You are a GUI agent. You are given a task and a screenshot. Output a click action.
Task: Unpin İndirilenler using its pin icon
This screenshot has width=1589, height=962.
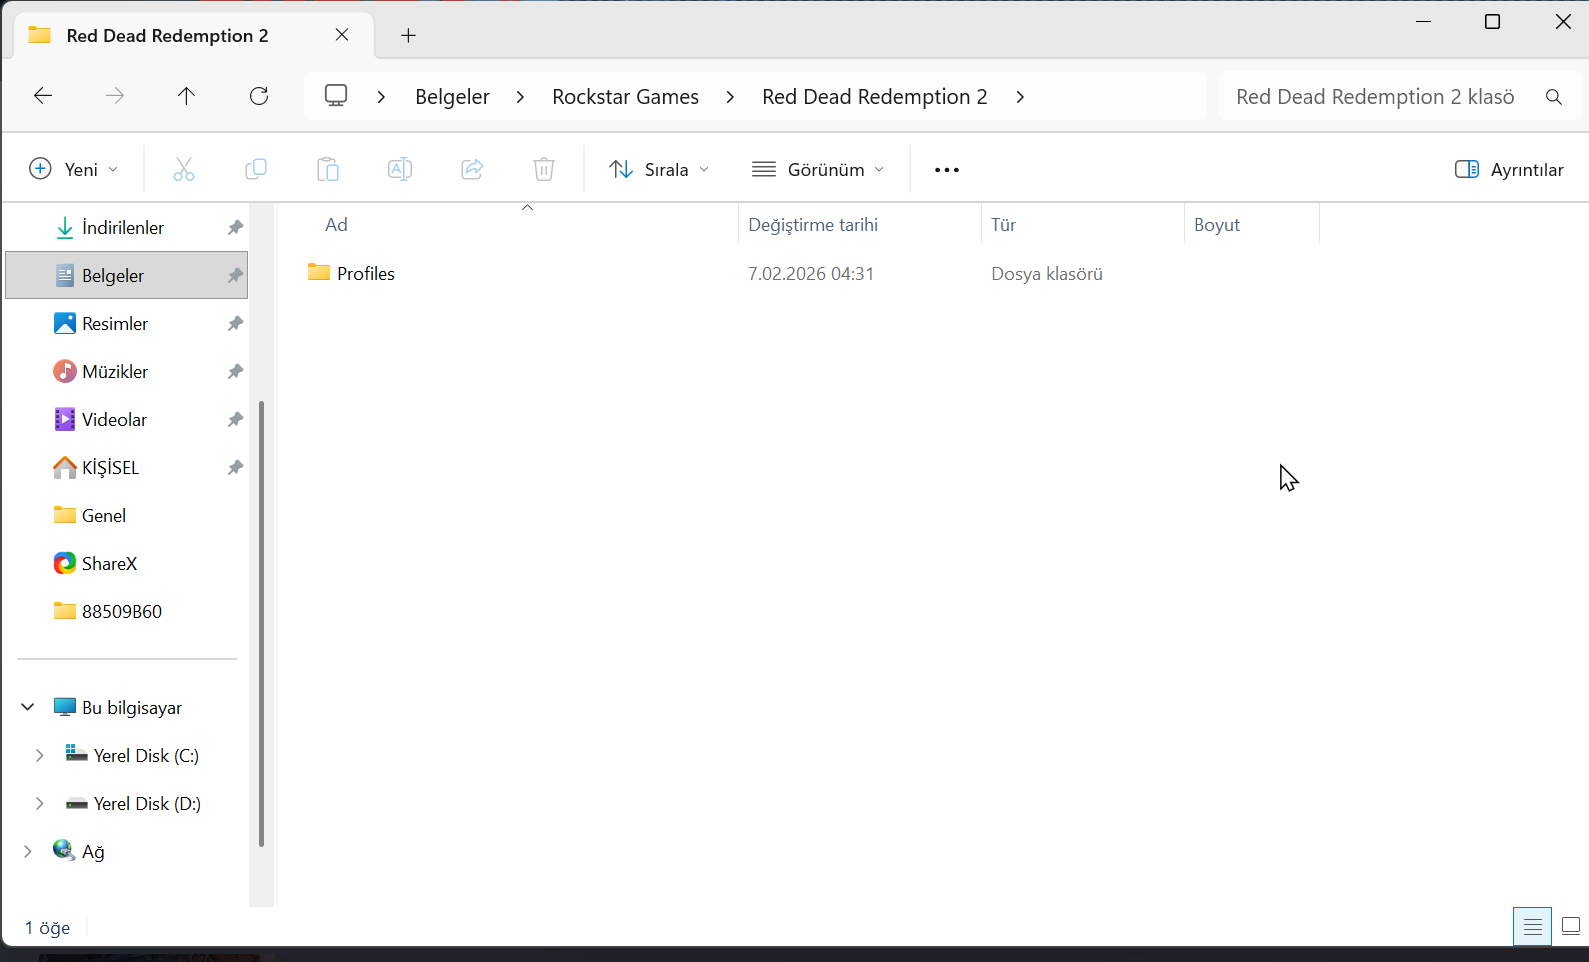235,228
